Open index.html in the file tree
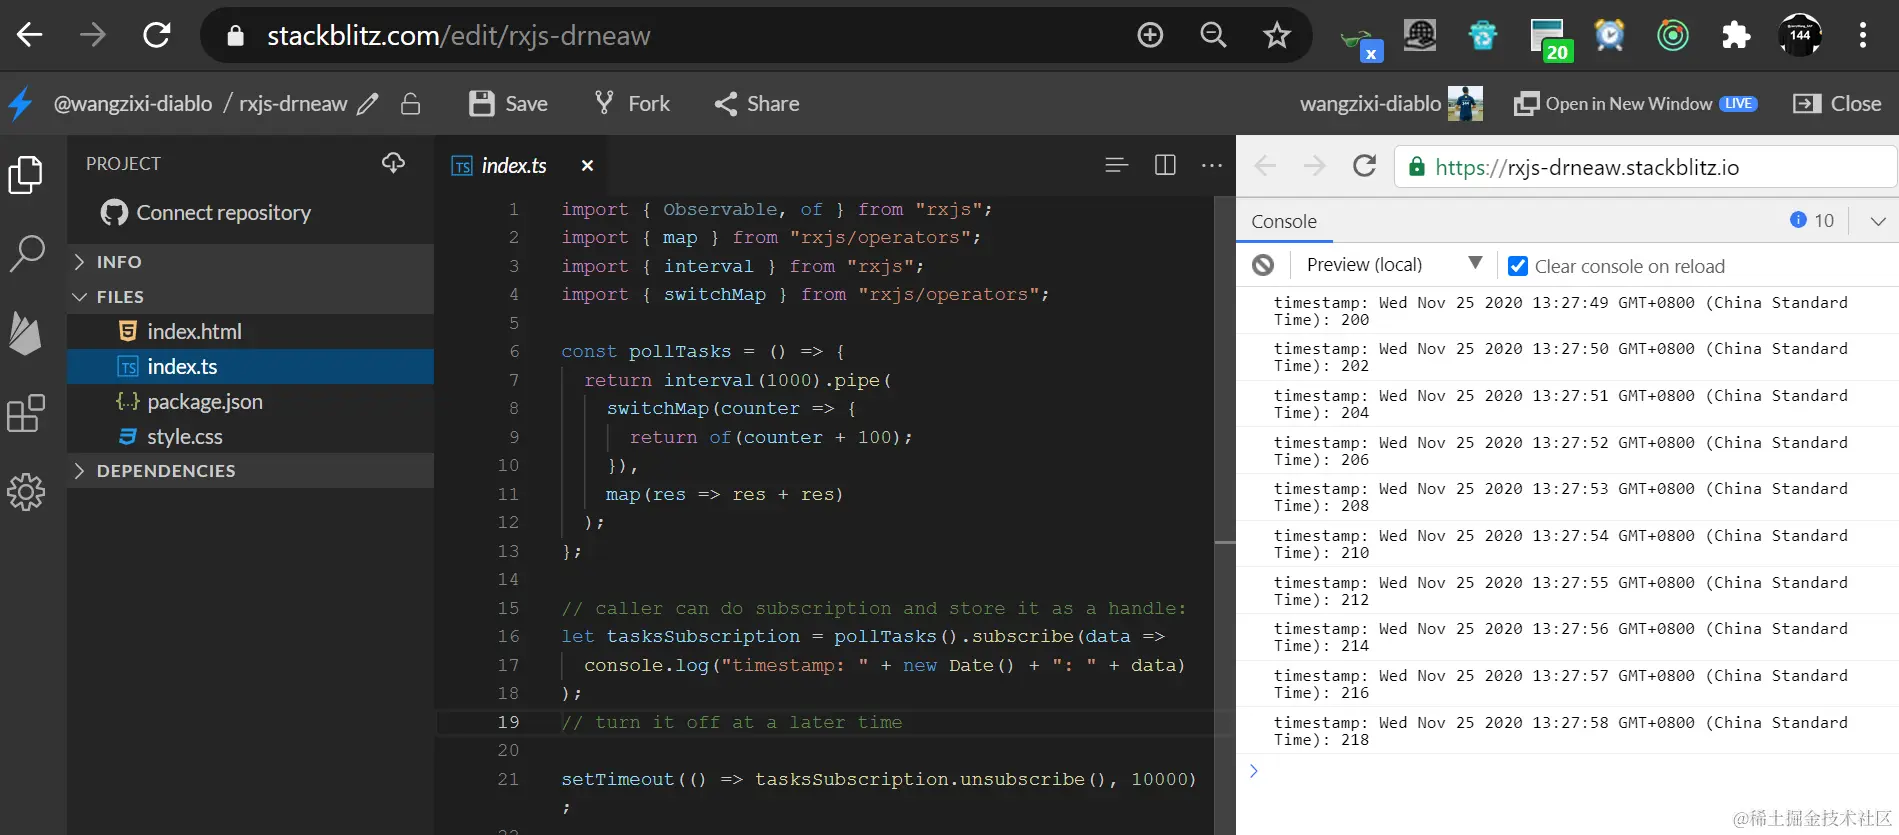The height and width of the screenshot is (835, 1899). (x=250, y=331)
